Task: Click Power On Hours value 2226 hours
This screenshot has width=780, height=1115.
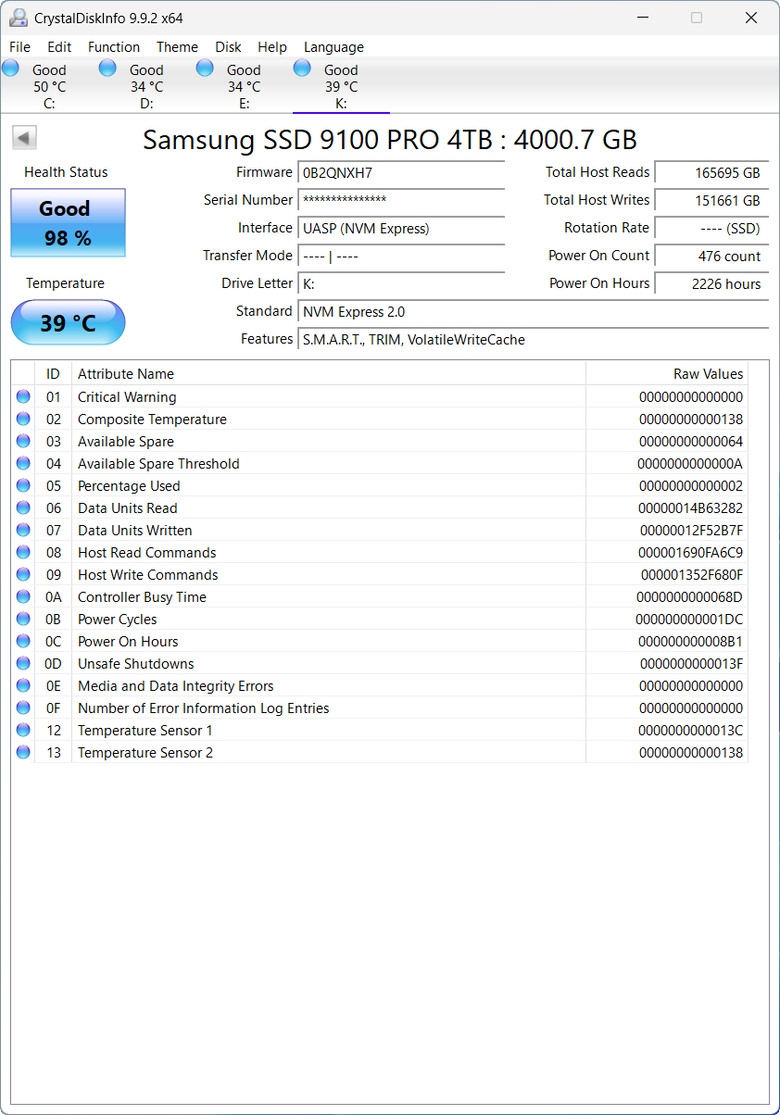Action: [x=712, y=284]
